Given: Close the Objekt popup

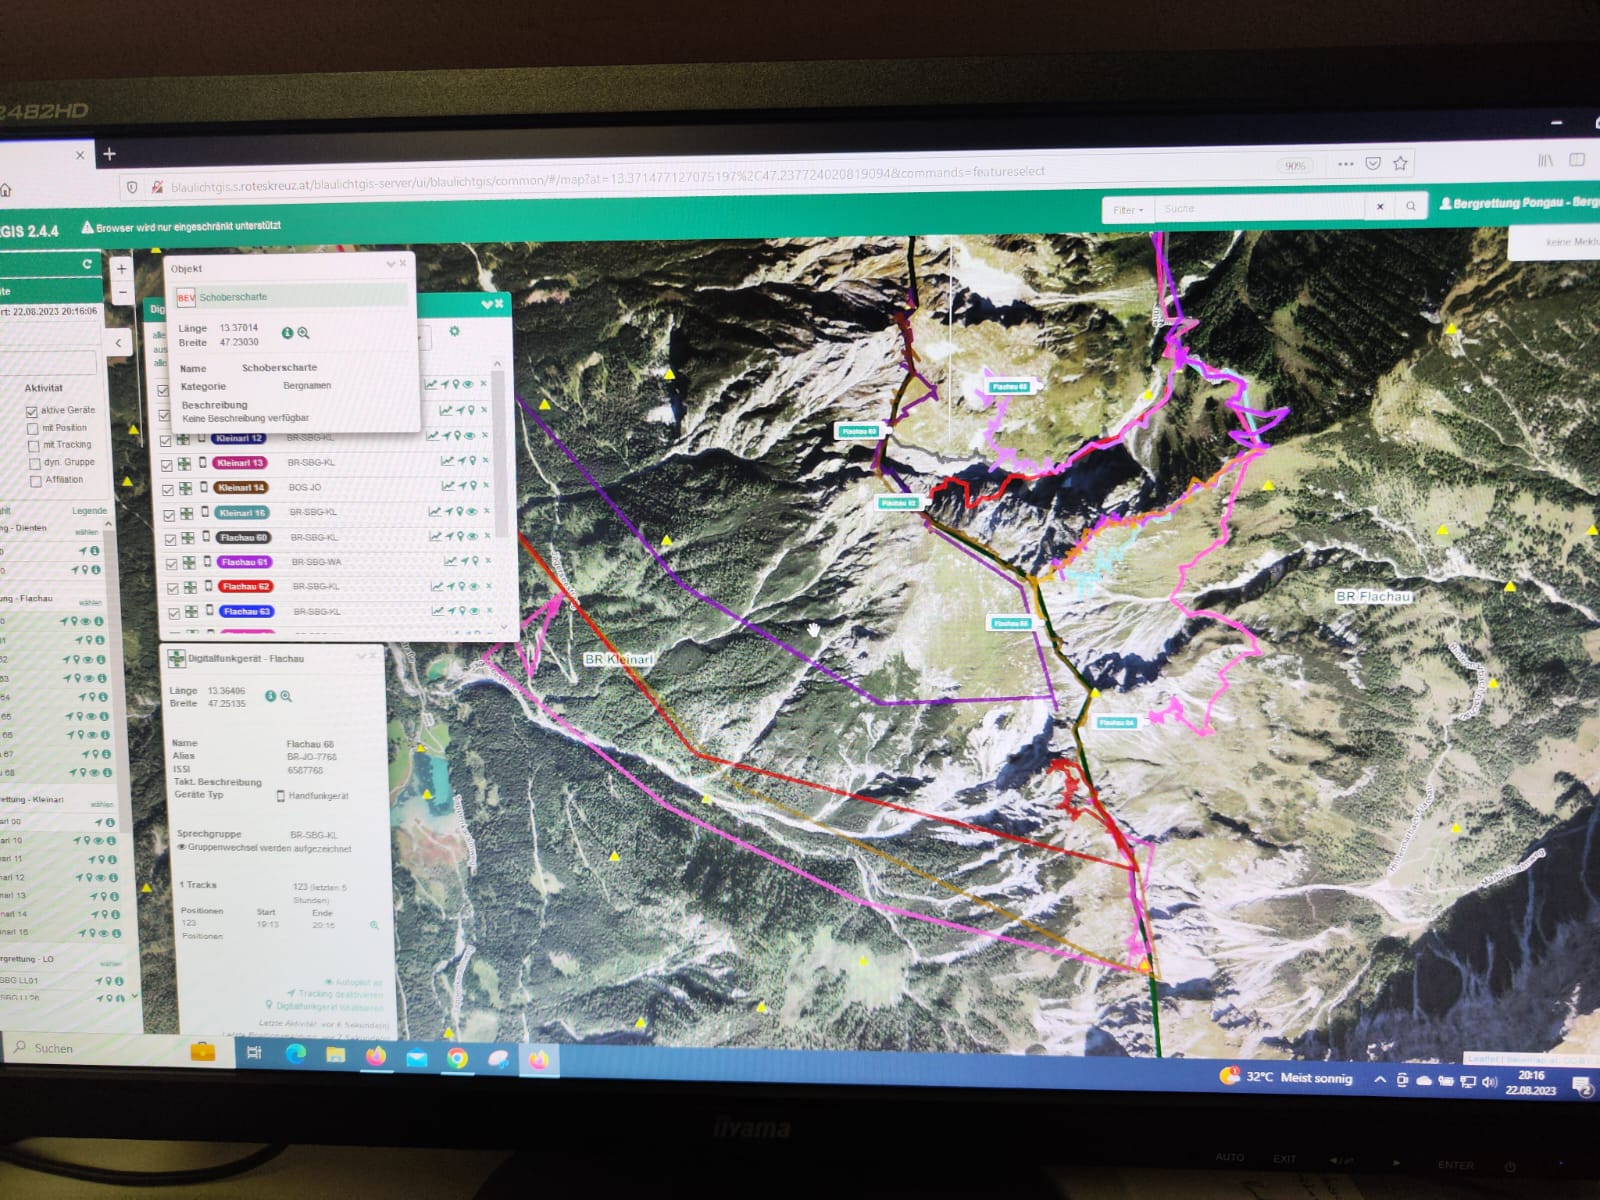Looking at the screenshot, I should [x=403, y=264].
